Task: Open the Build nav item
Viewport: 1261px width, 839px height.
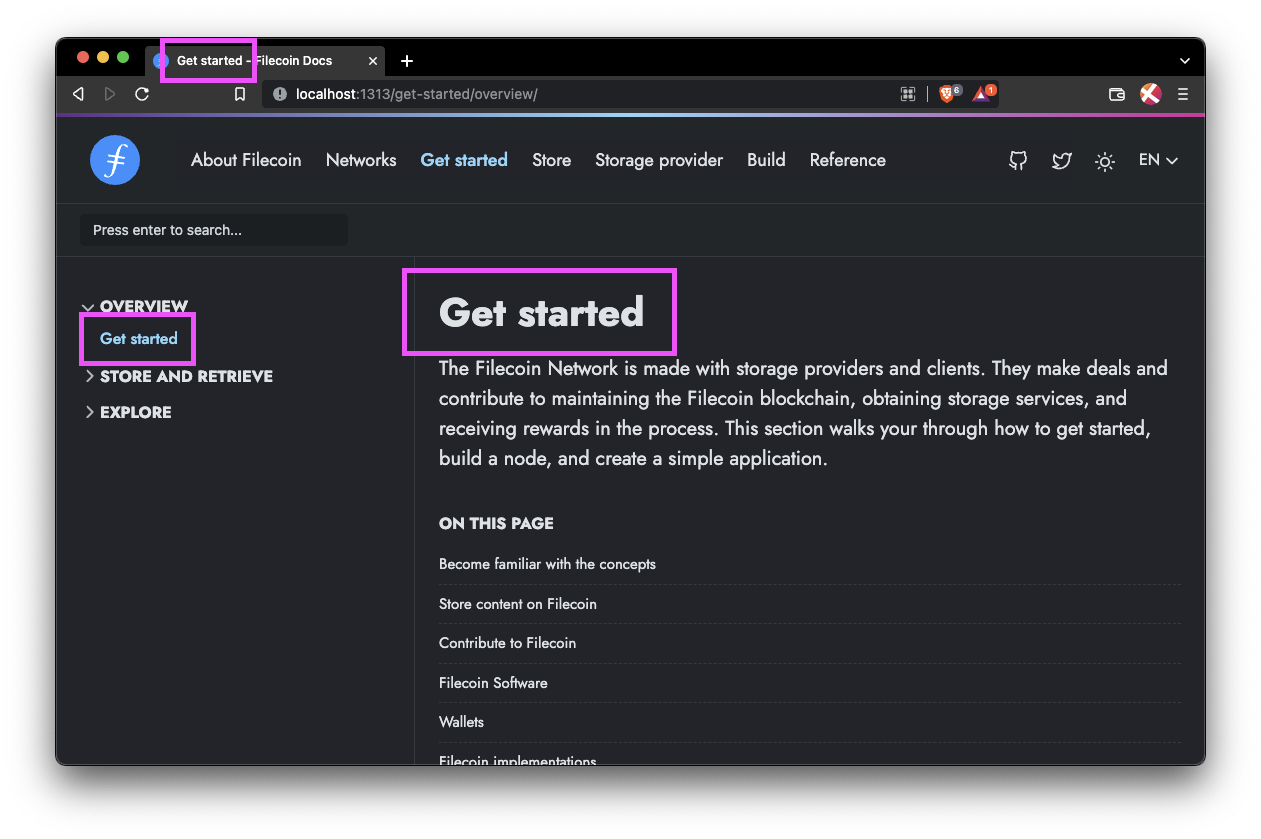Action: point(766,160)
